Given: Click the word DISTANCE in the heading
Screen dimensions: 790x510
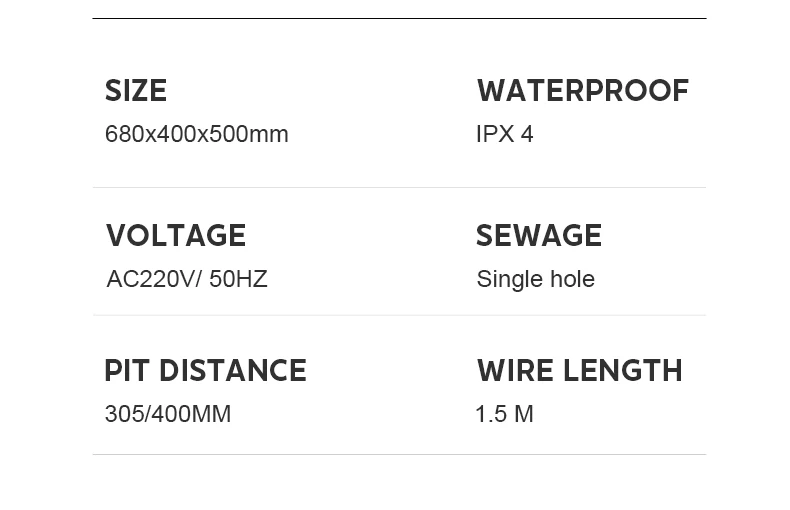Looking at the screenshot, I should [x=233, y=371].
